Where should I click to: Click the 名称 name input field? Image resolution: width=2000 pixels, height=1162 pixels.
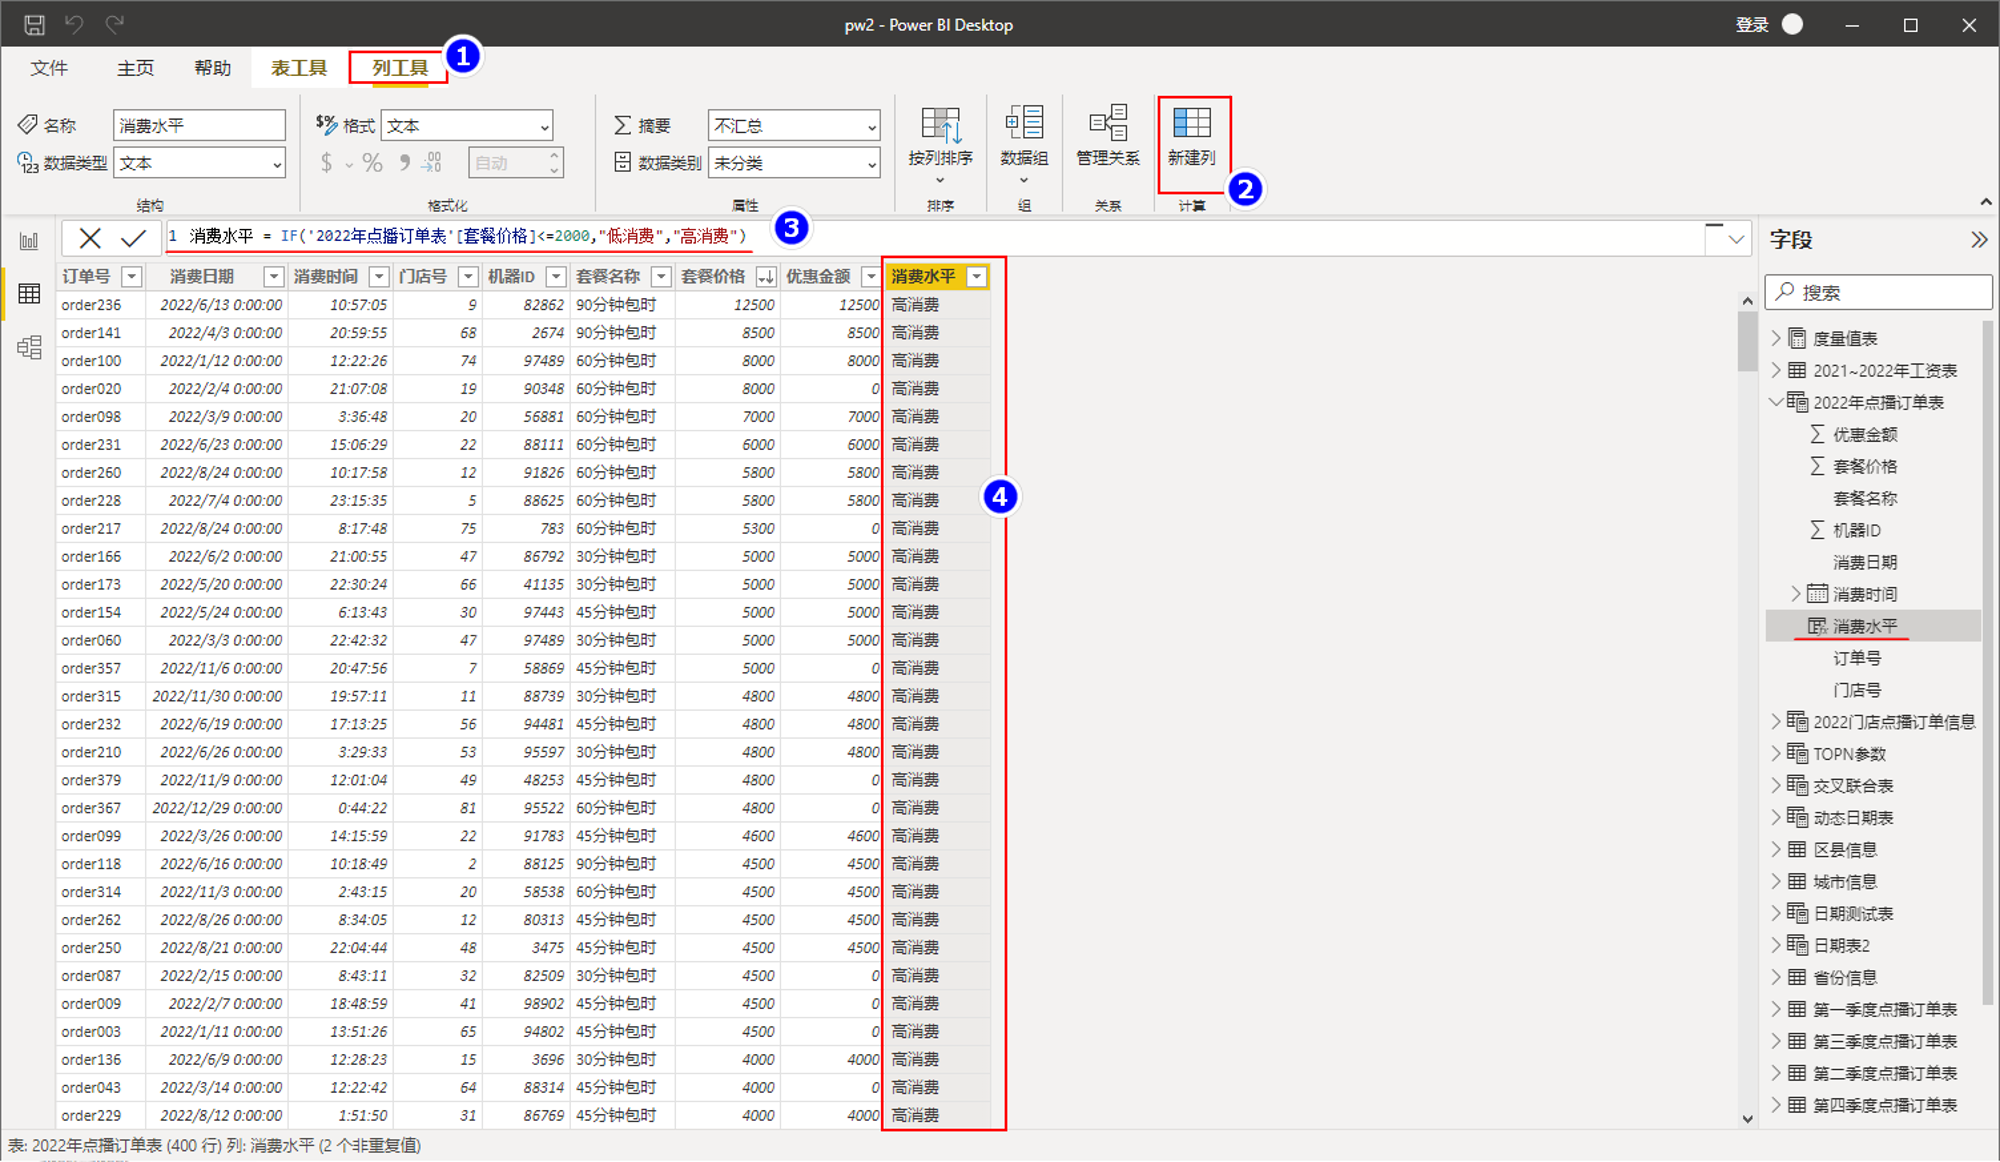(x=199, y=126)
